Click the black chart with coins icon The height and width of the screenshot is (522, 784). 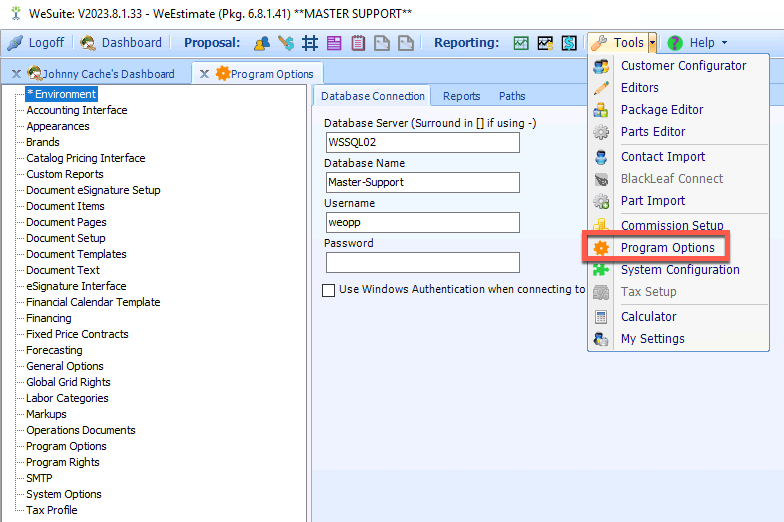click(545, 43)
